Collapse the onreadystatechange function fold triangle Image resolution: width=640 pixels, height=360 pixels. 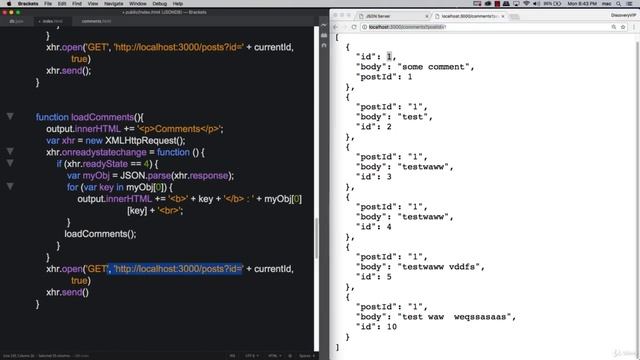point(10,151)
